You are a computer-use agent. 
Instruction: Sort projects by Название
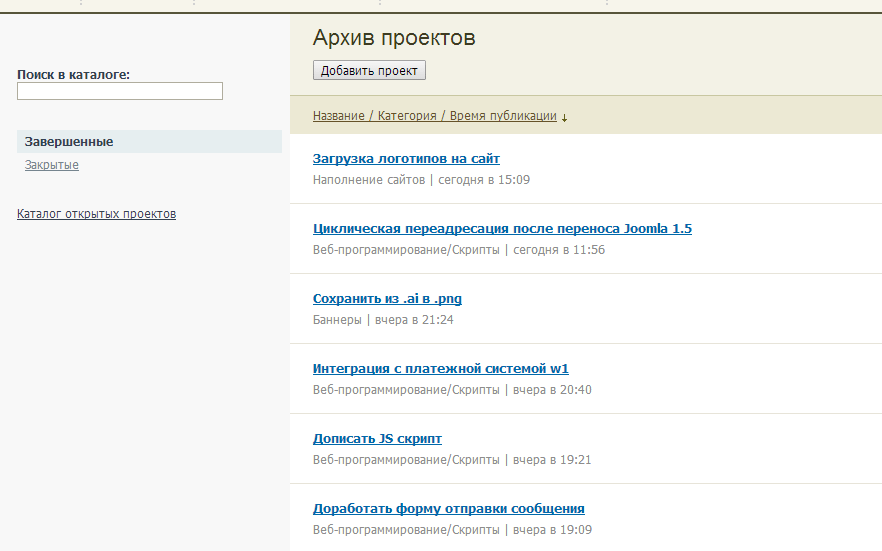click(338, 116)
